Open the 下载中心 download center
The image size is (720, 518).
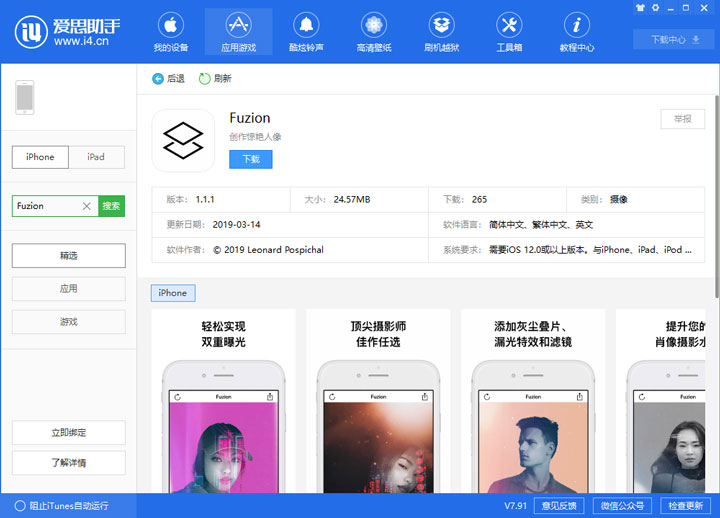click(x=675, y=39)
